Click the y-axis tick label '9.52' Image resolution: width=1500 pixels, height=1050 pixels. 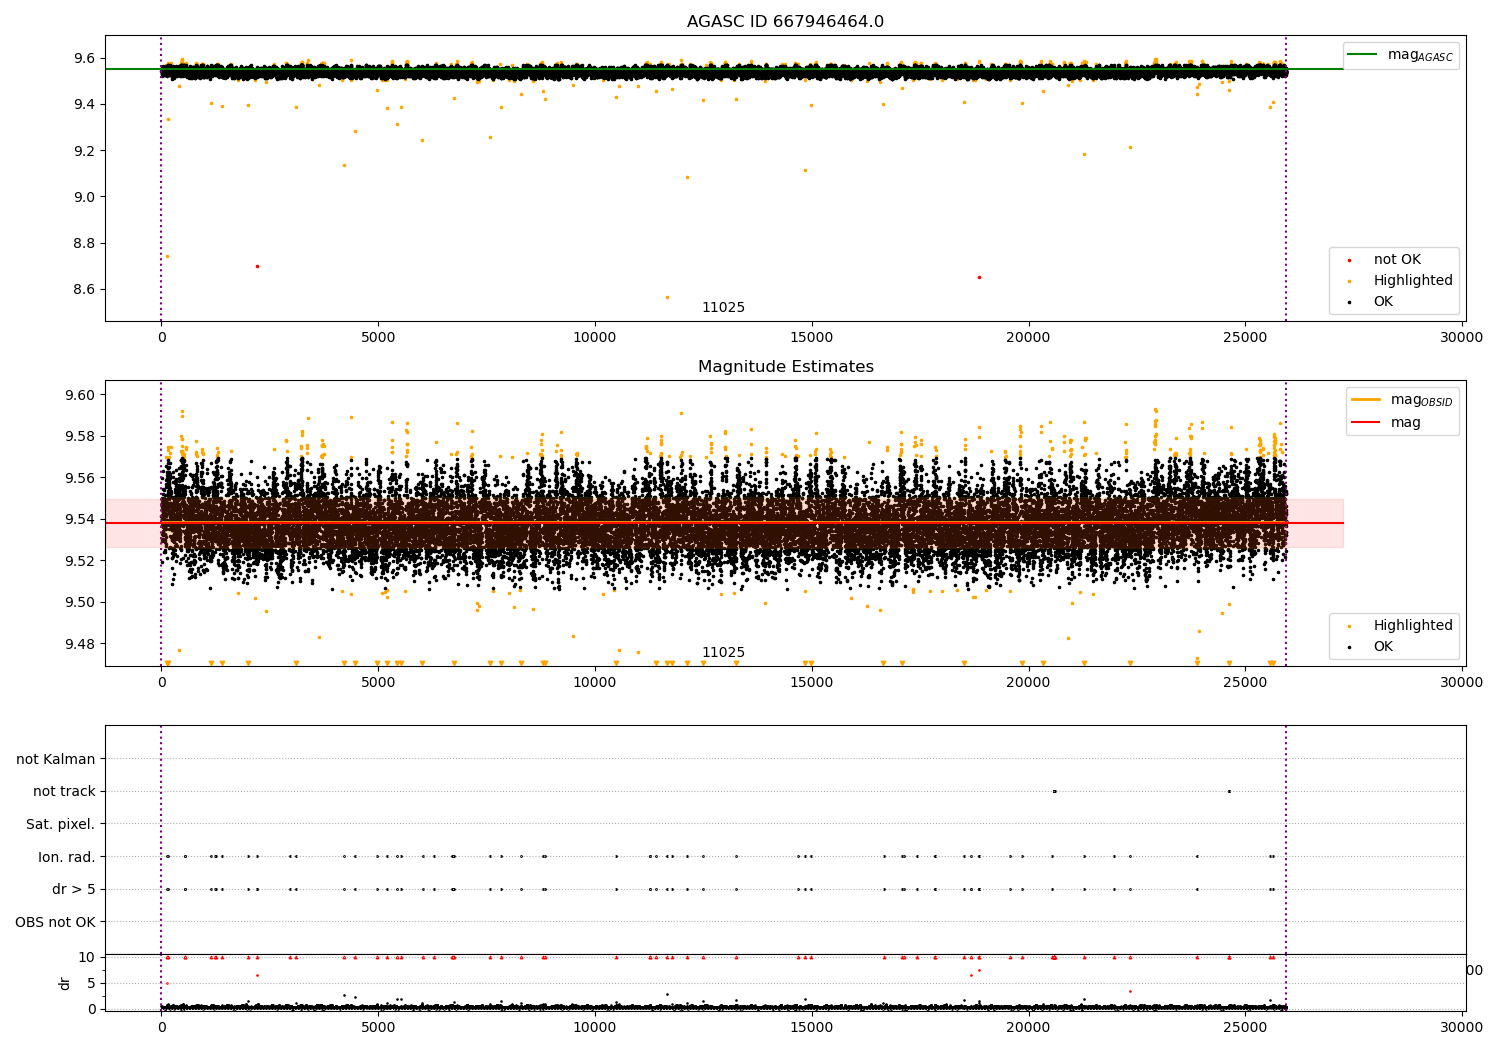pyautogui.click(x=80, y=561)
